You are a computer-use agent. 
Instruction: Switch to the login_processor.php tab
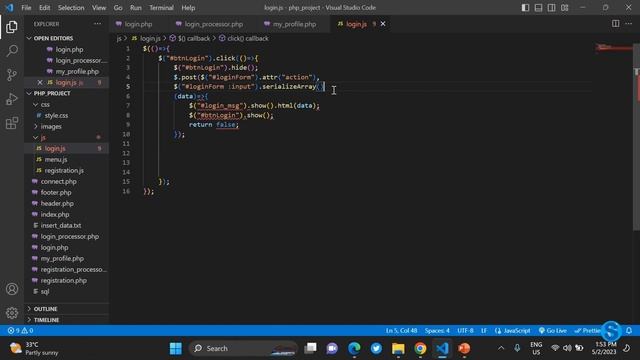pyautogui.click(x=213, y=24)
